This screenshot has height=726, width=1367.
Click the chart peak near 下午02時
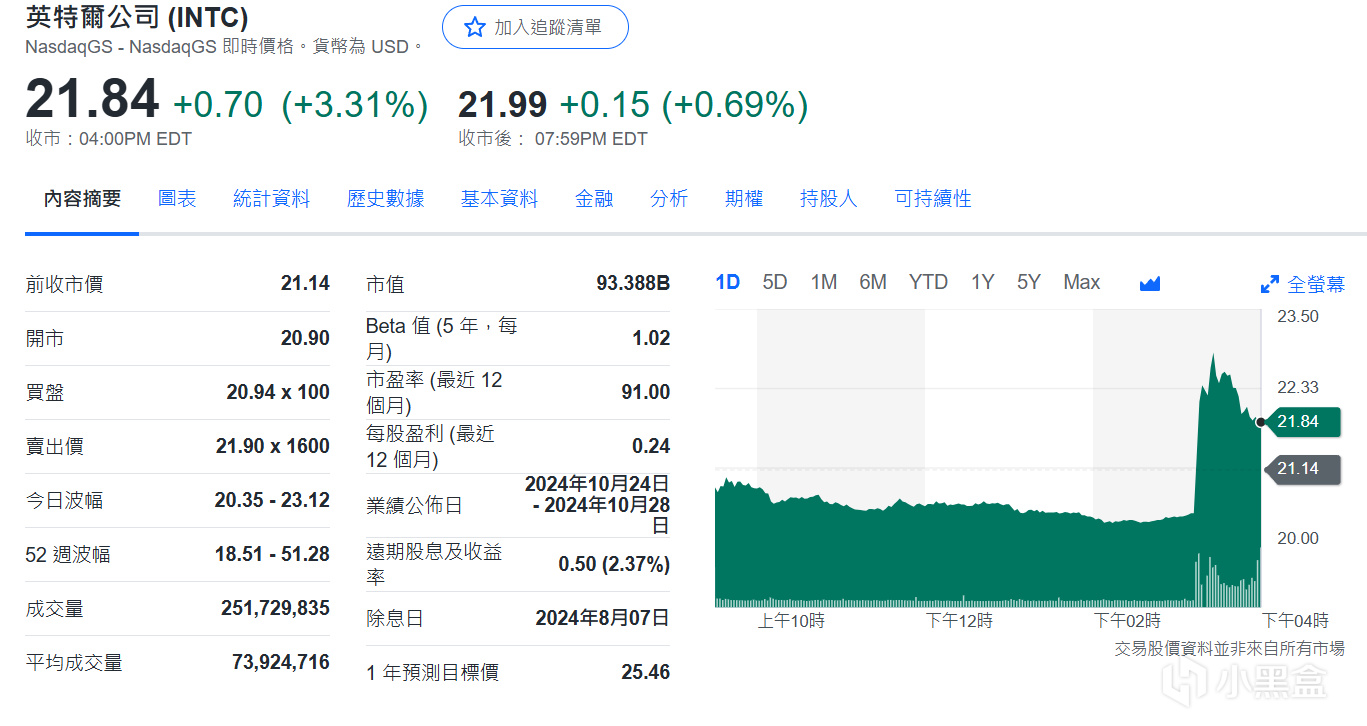[1213, 356]
